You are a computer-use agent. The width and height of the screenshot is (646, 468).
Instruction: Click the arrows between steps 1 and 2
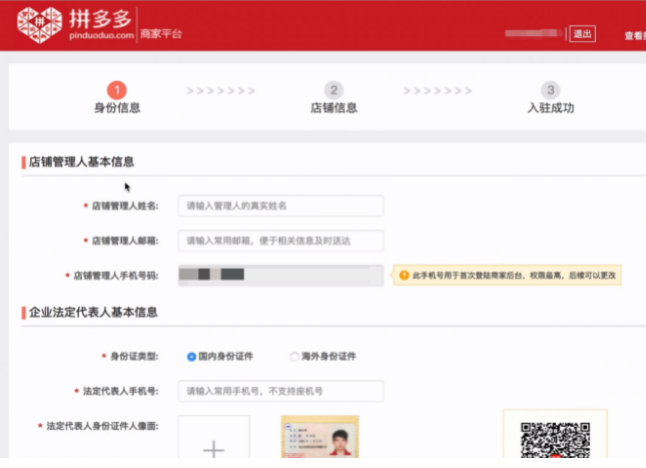pyautogui.click(x=221, y=91)
